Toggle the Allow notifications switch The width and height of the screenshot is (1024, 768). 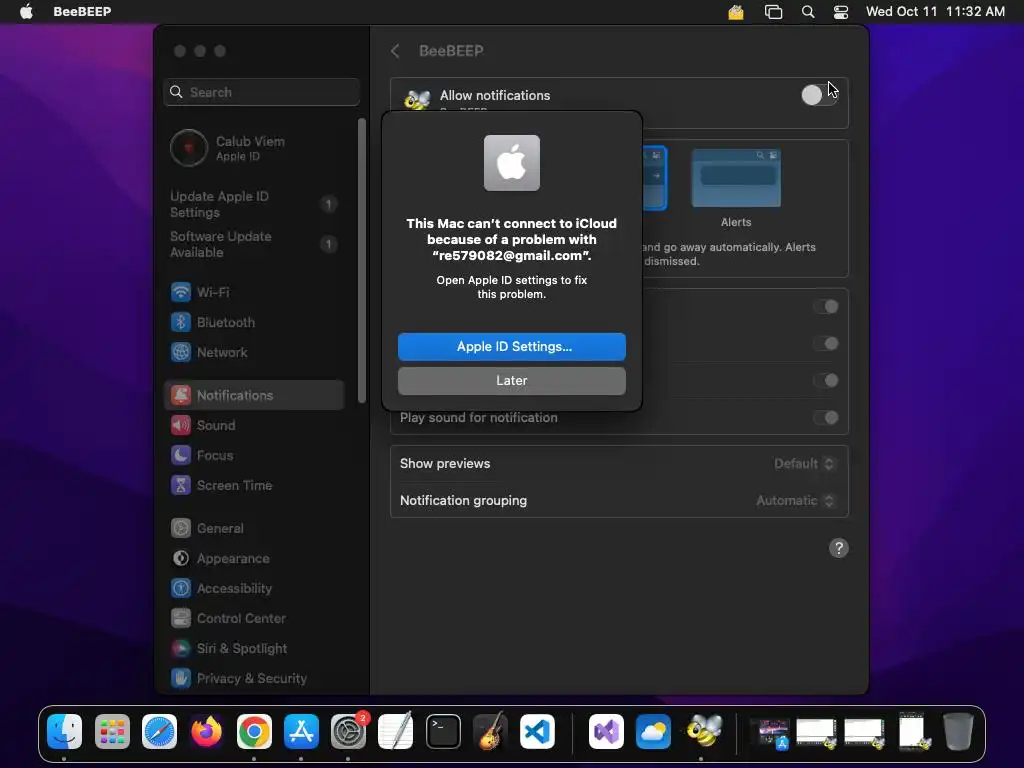point(819,95)
